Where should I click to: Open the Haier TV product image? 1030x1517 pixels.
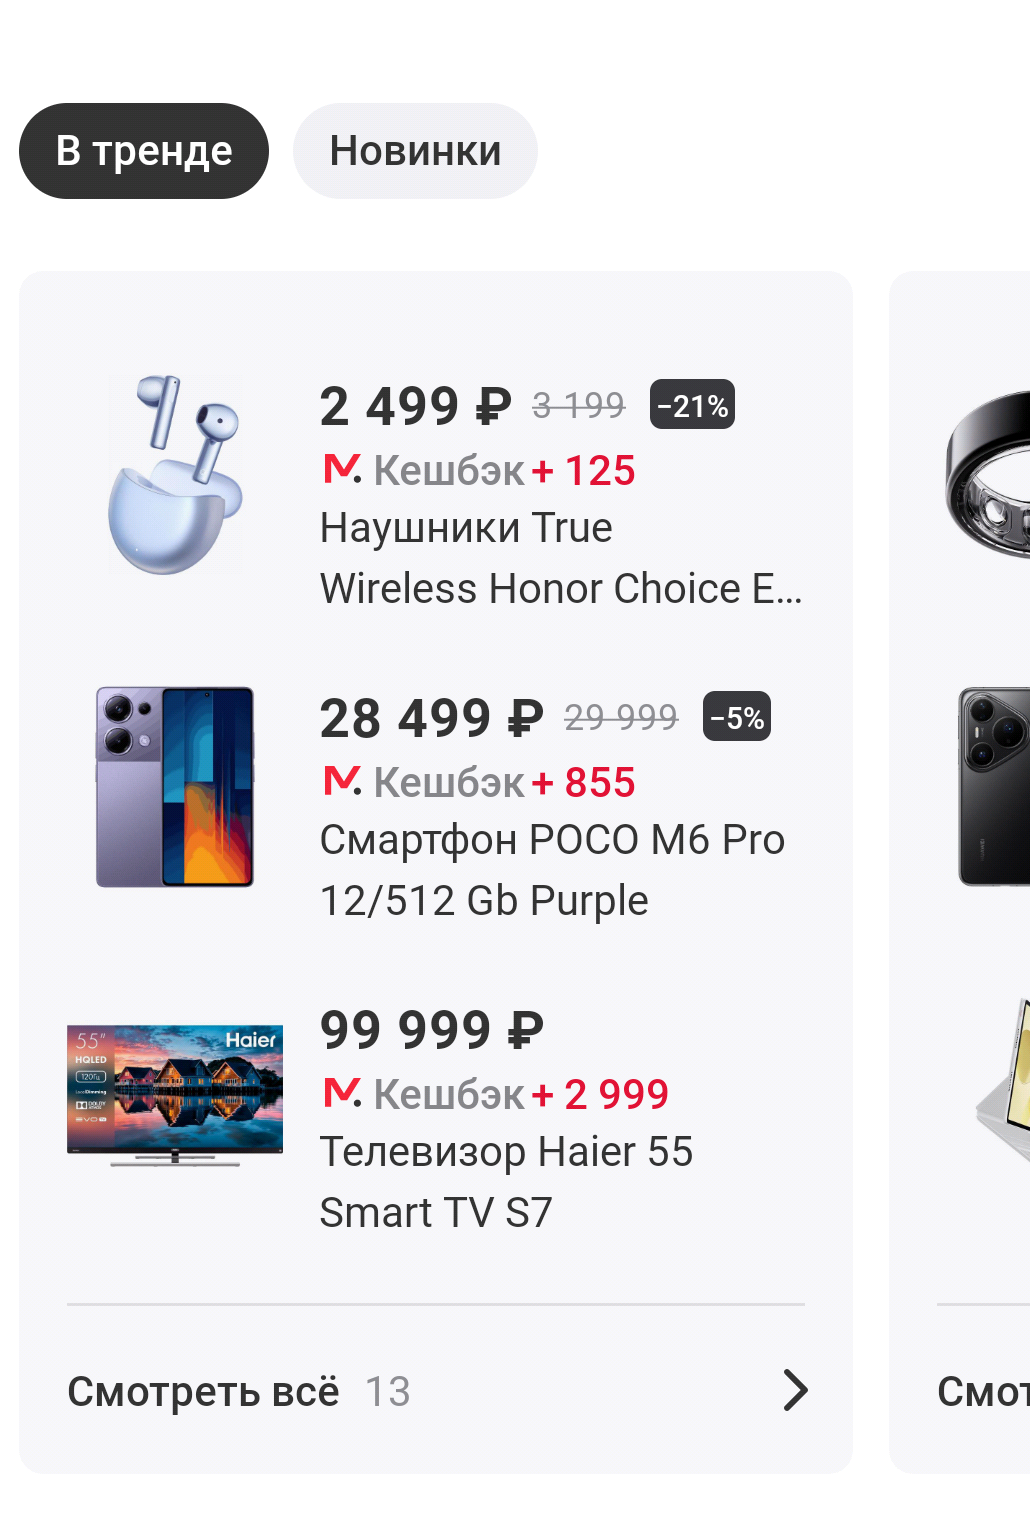175,1096
